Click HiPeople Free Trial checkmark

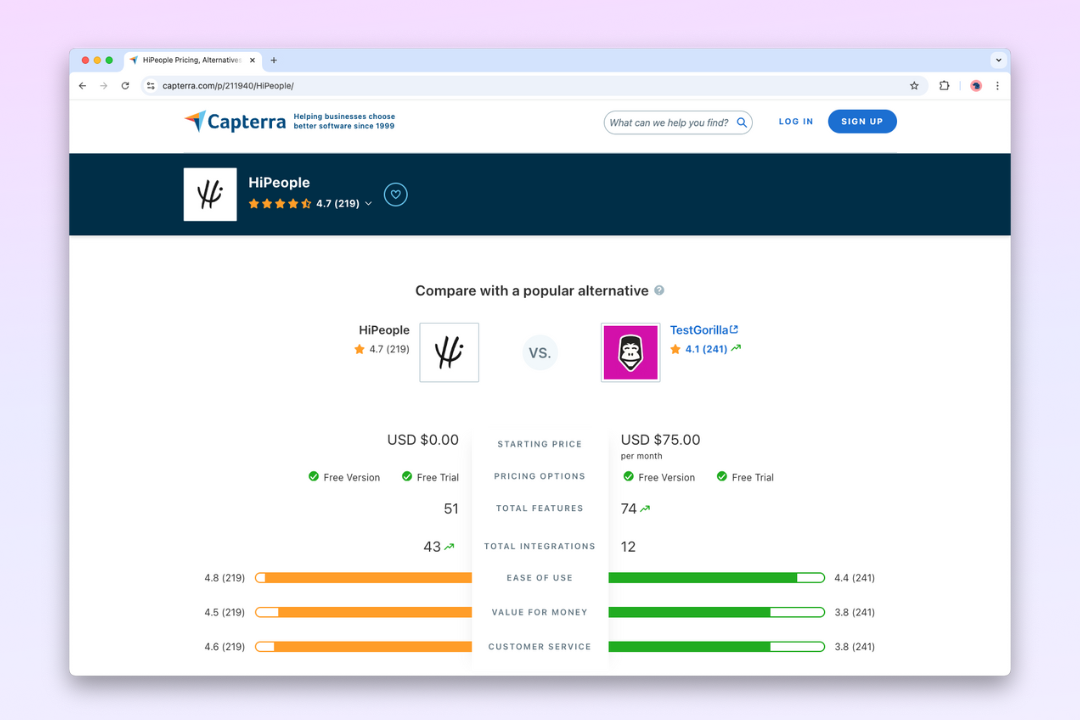coord(407,477)
